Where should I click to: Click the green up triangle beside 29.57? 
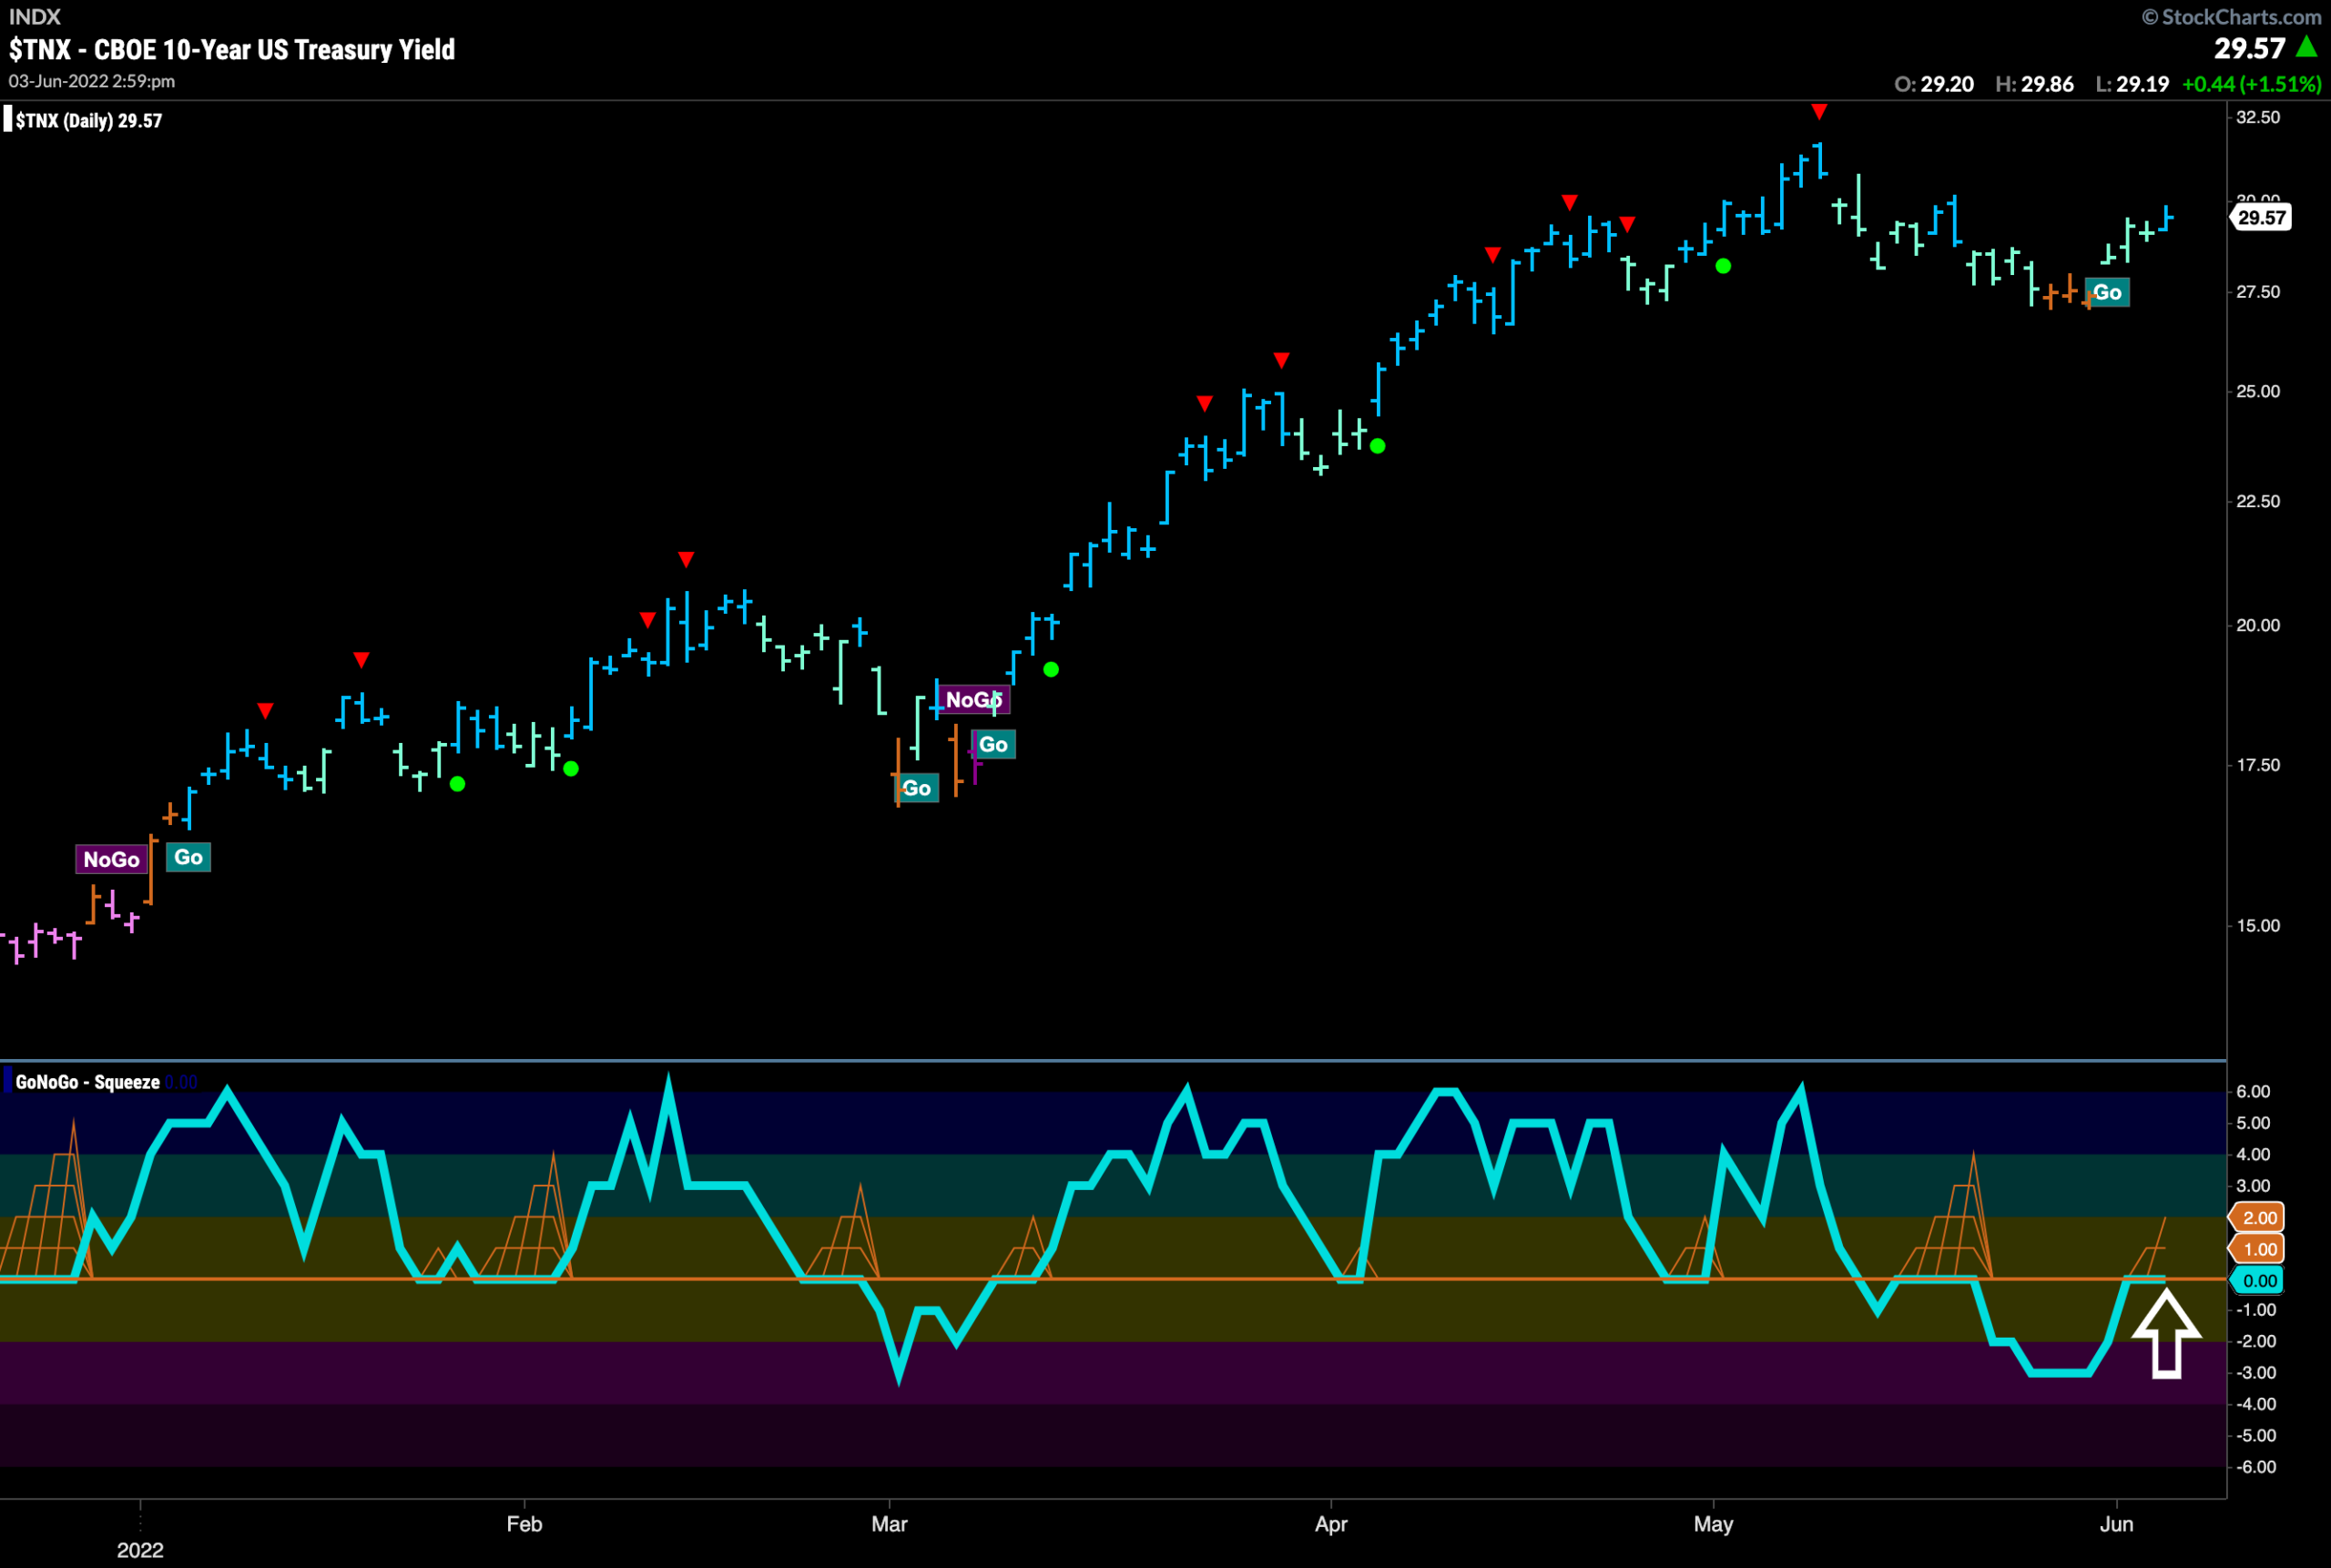click(2307, 46)
